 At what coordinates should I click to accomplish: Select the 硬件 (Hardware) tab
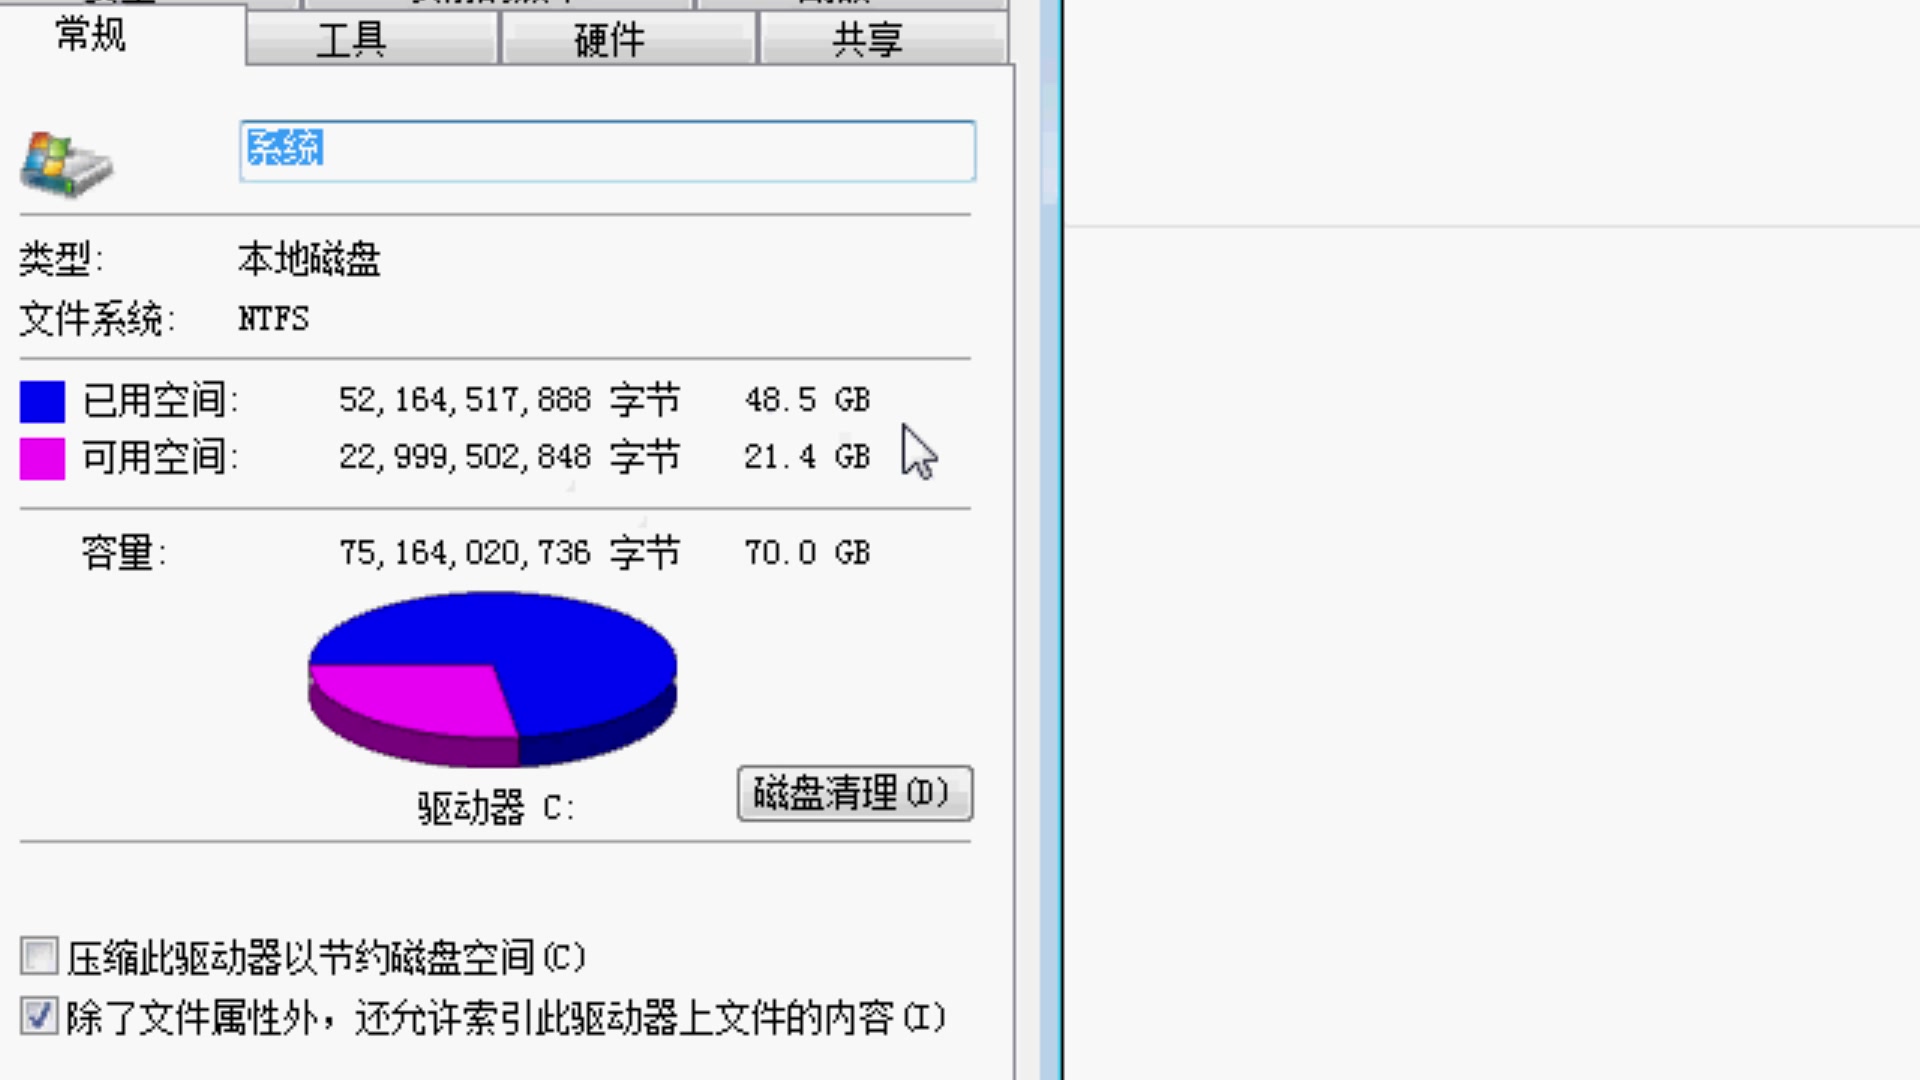pyautogui.click(x=608, y=37)
